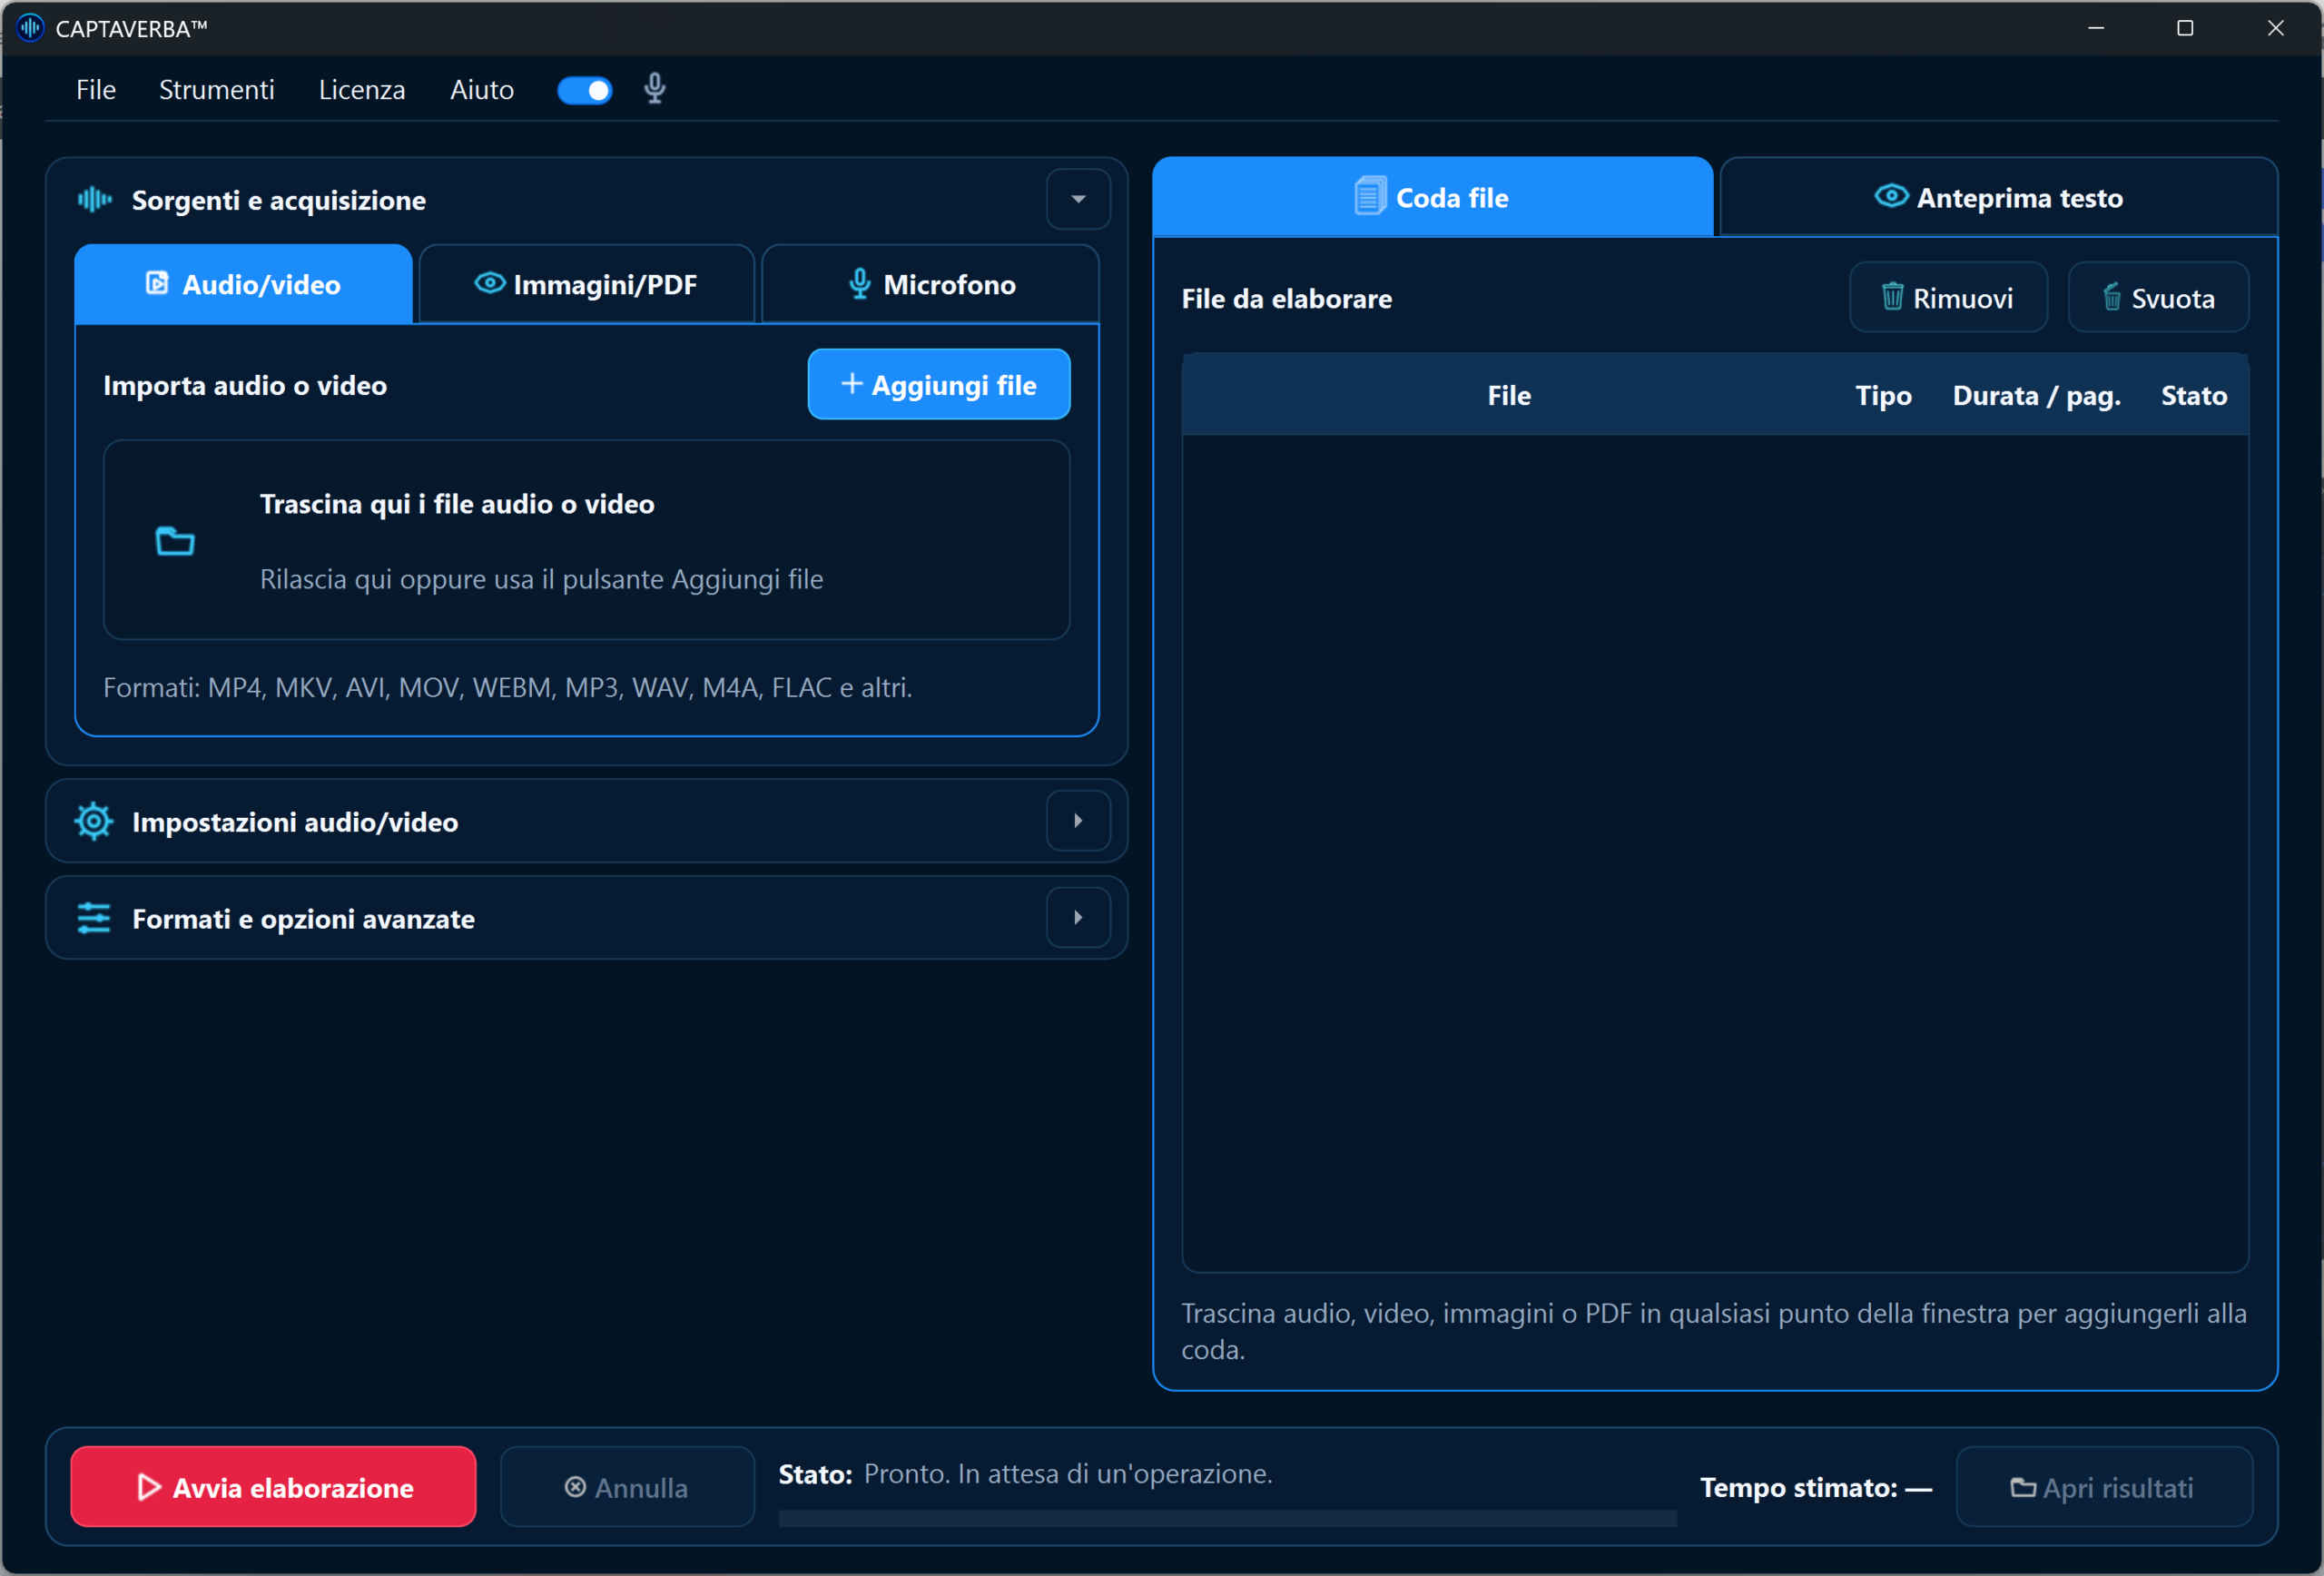
Task: Open the Aiuto menu
Action: pyautogui.click(x=482, y=90)
